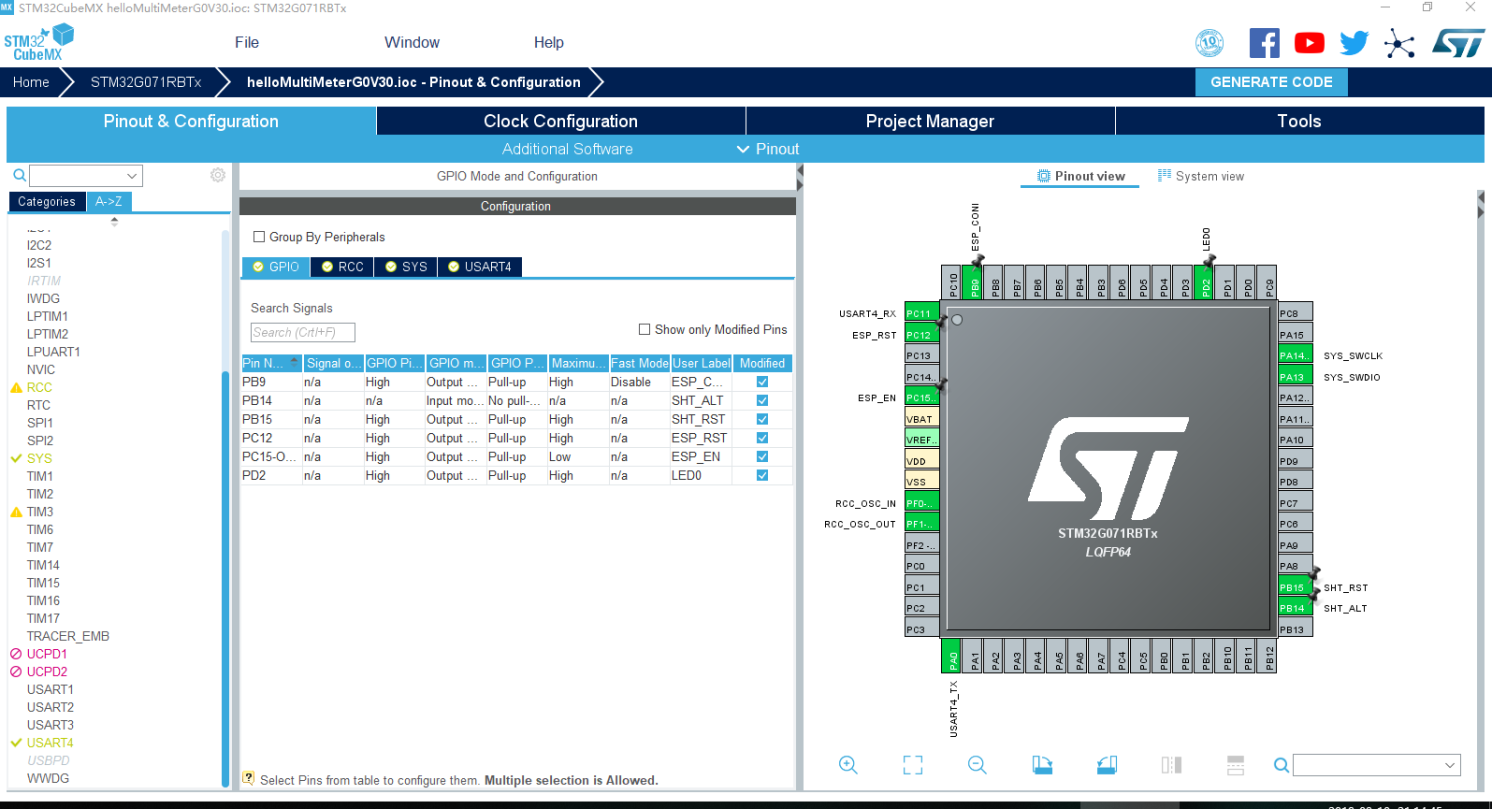Viewport: 1492px width, 809px height.
Task: Select the USART4 configuration tab
Action: tap(480, 267)
